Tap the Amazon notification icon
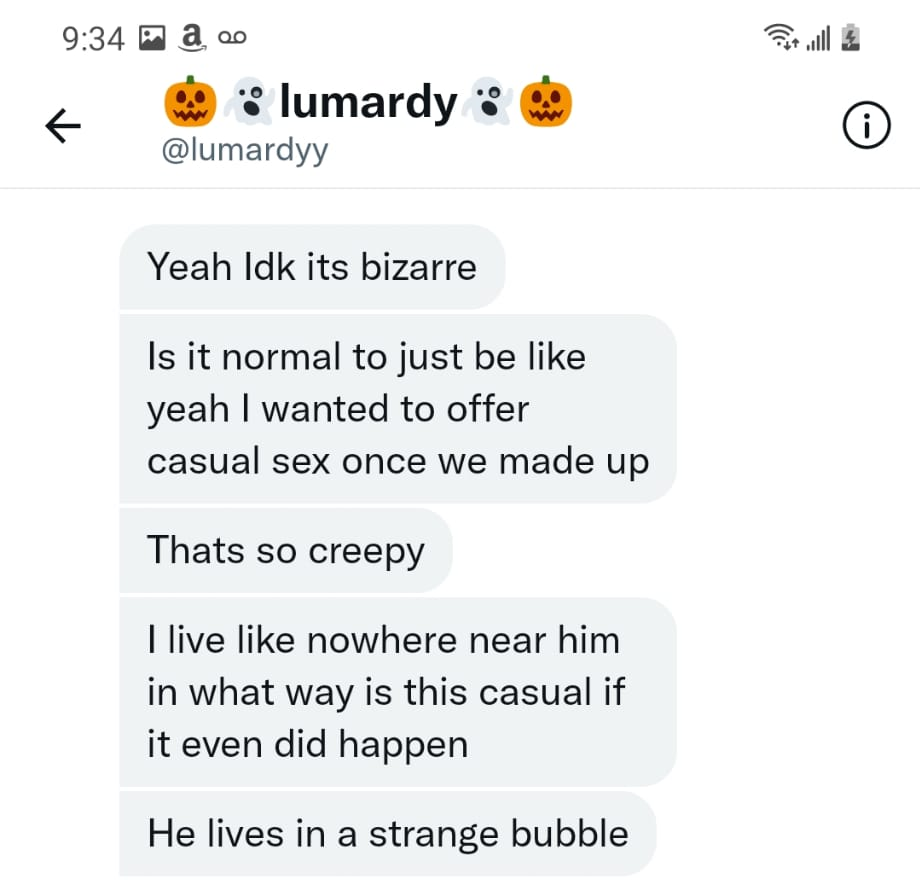 193,38
